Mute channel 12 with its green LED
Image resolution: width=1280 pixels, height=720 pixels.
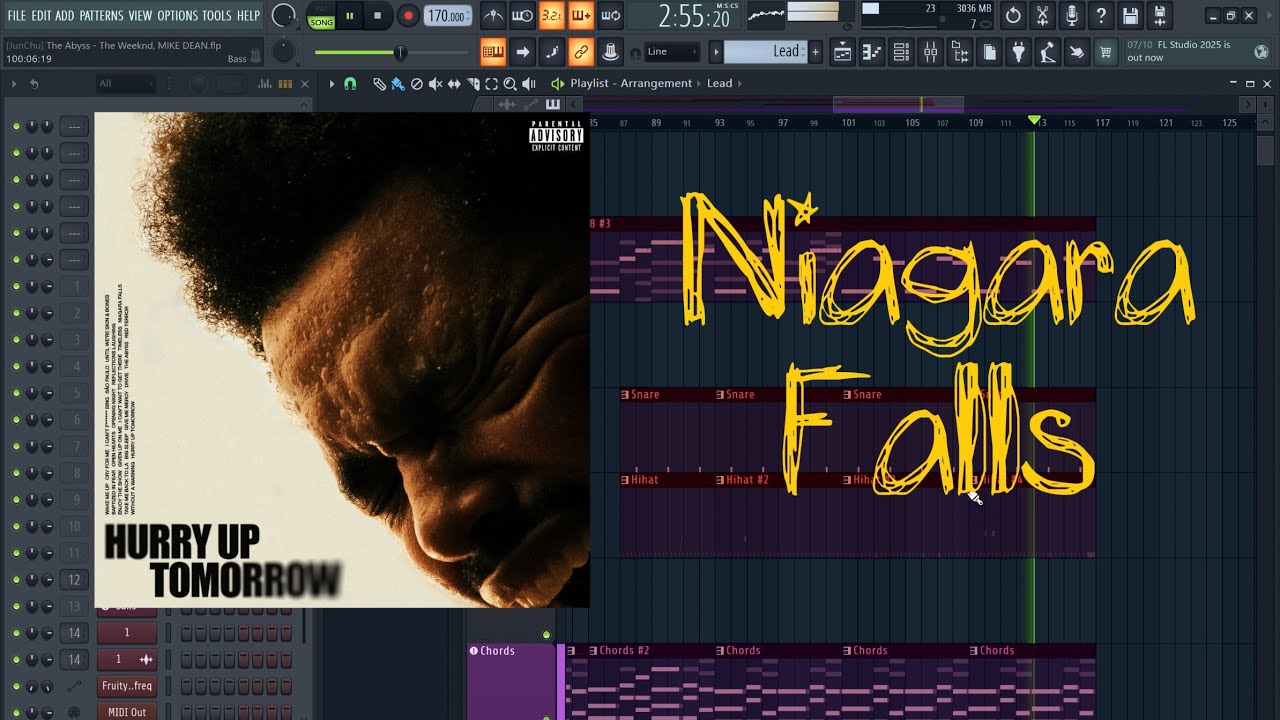click(16, 579)
